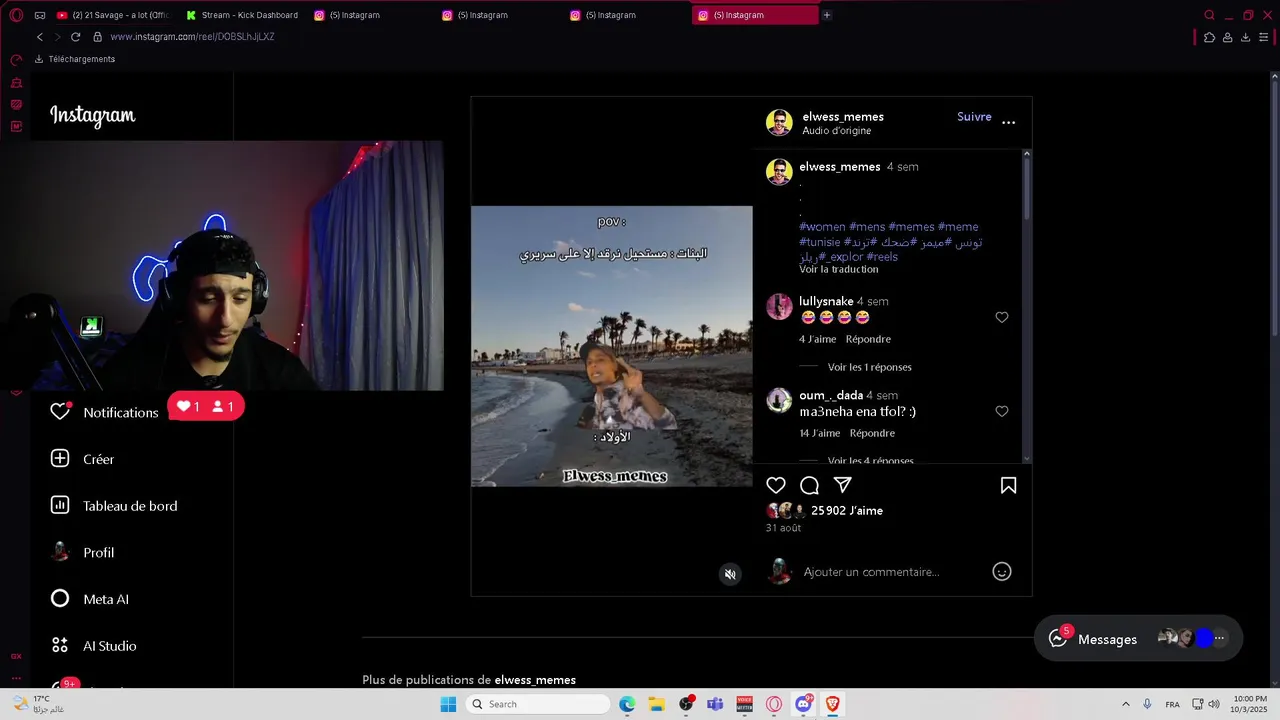Open Microsoft Teams from the taskbar

click(715, 704)
